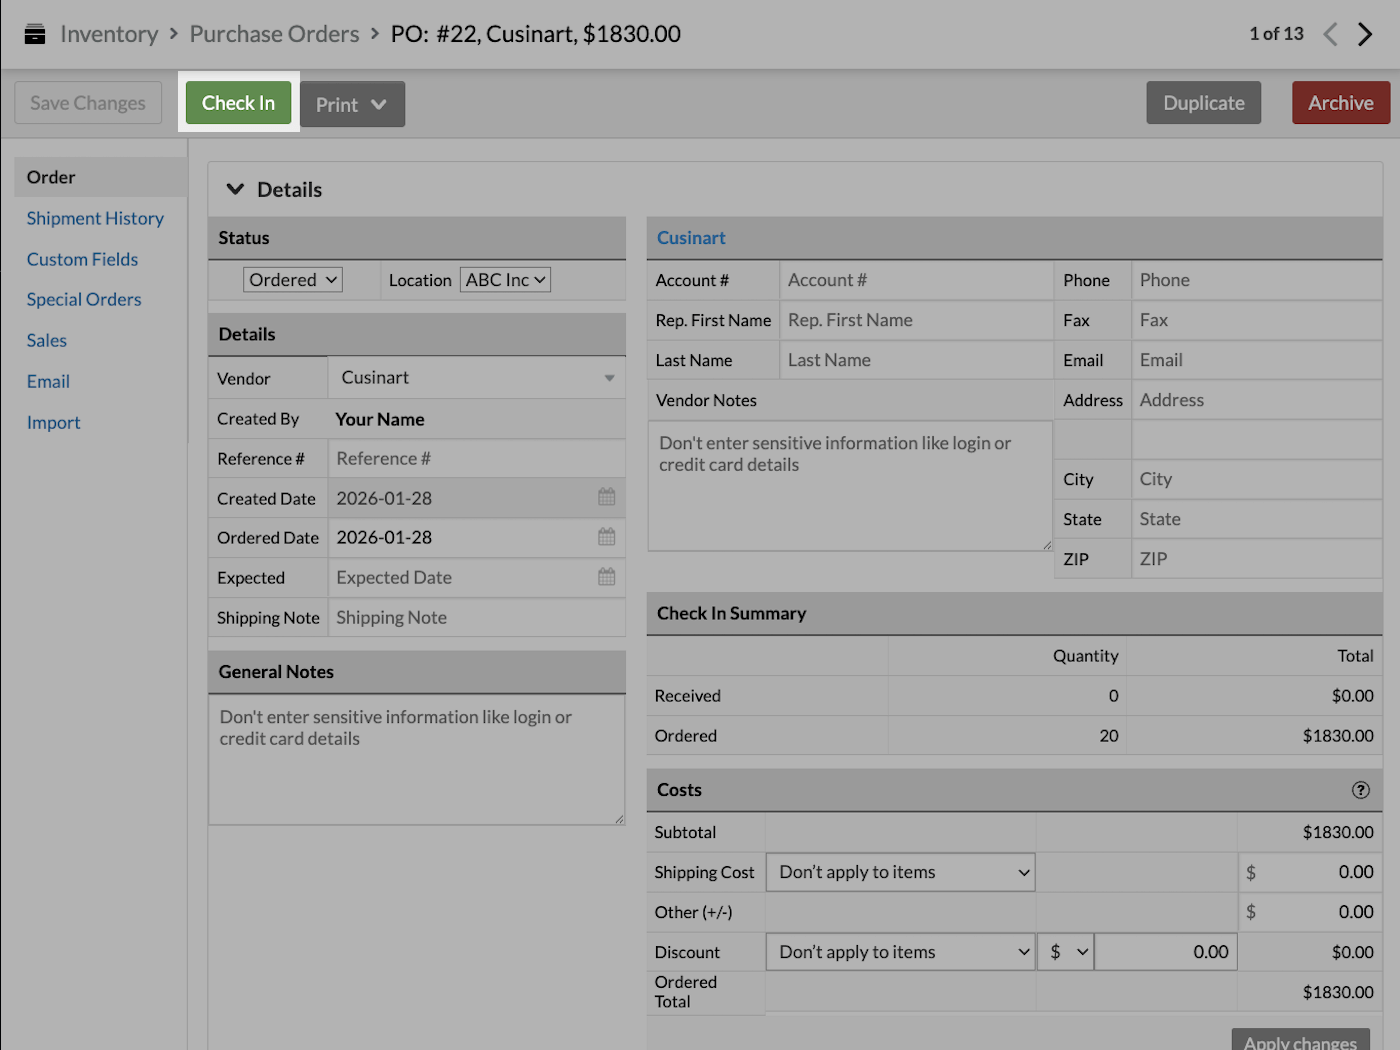
Task: Open the Discount currency dollar dropdown
Action: (1065, 951)
